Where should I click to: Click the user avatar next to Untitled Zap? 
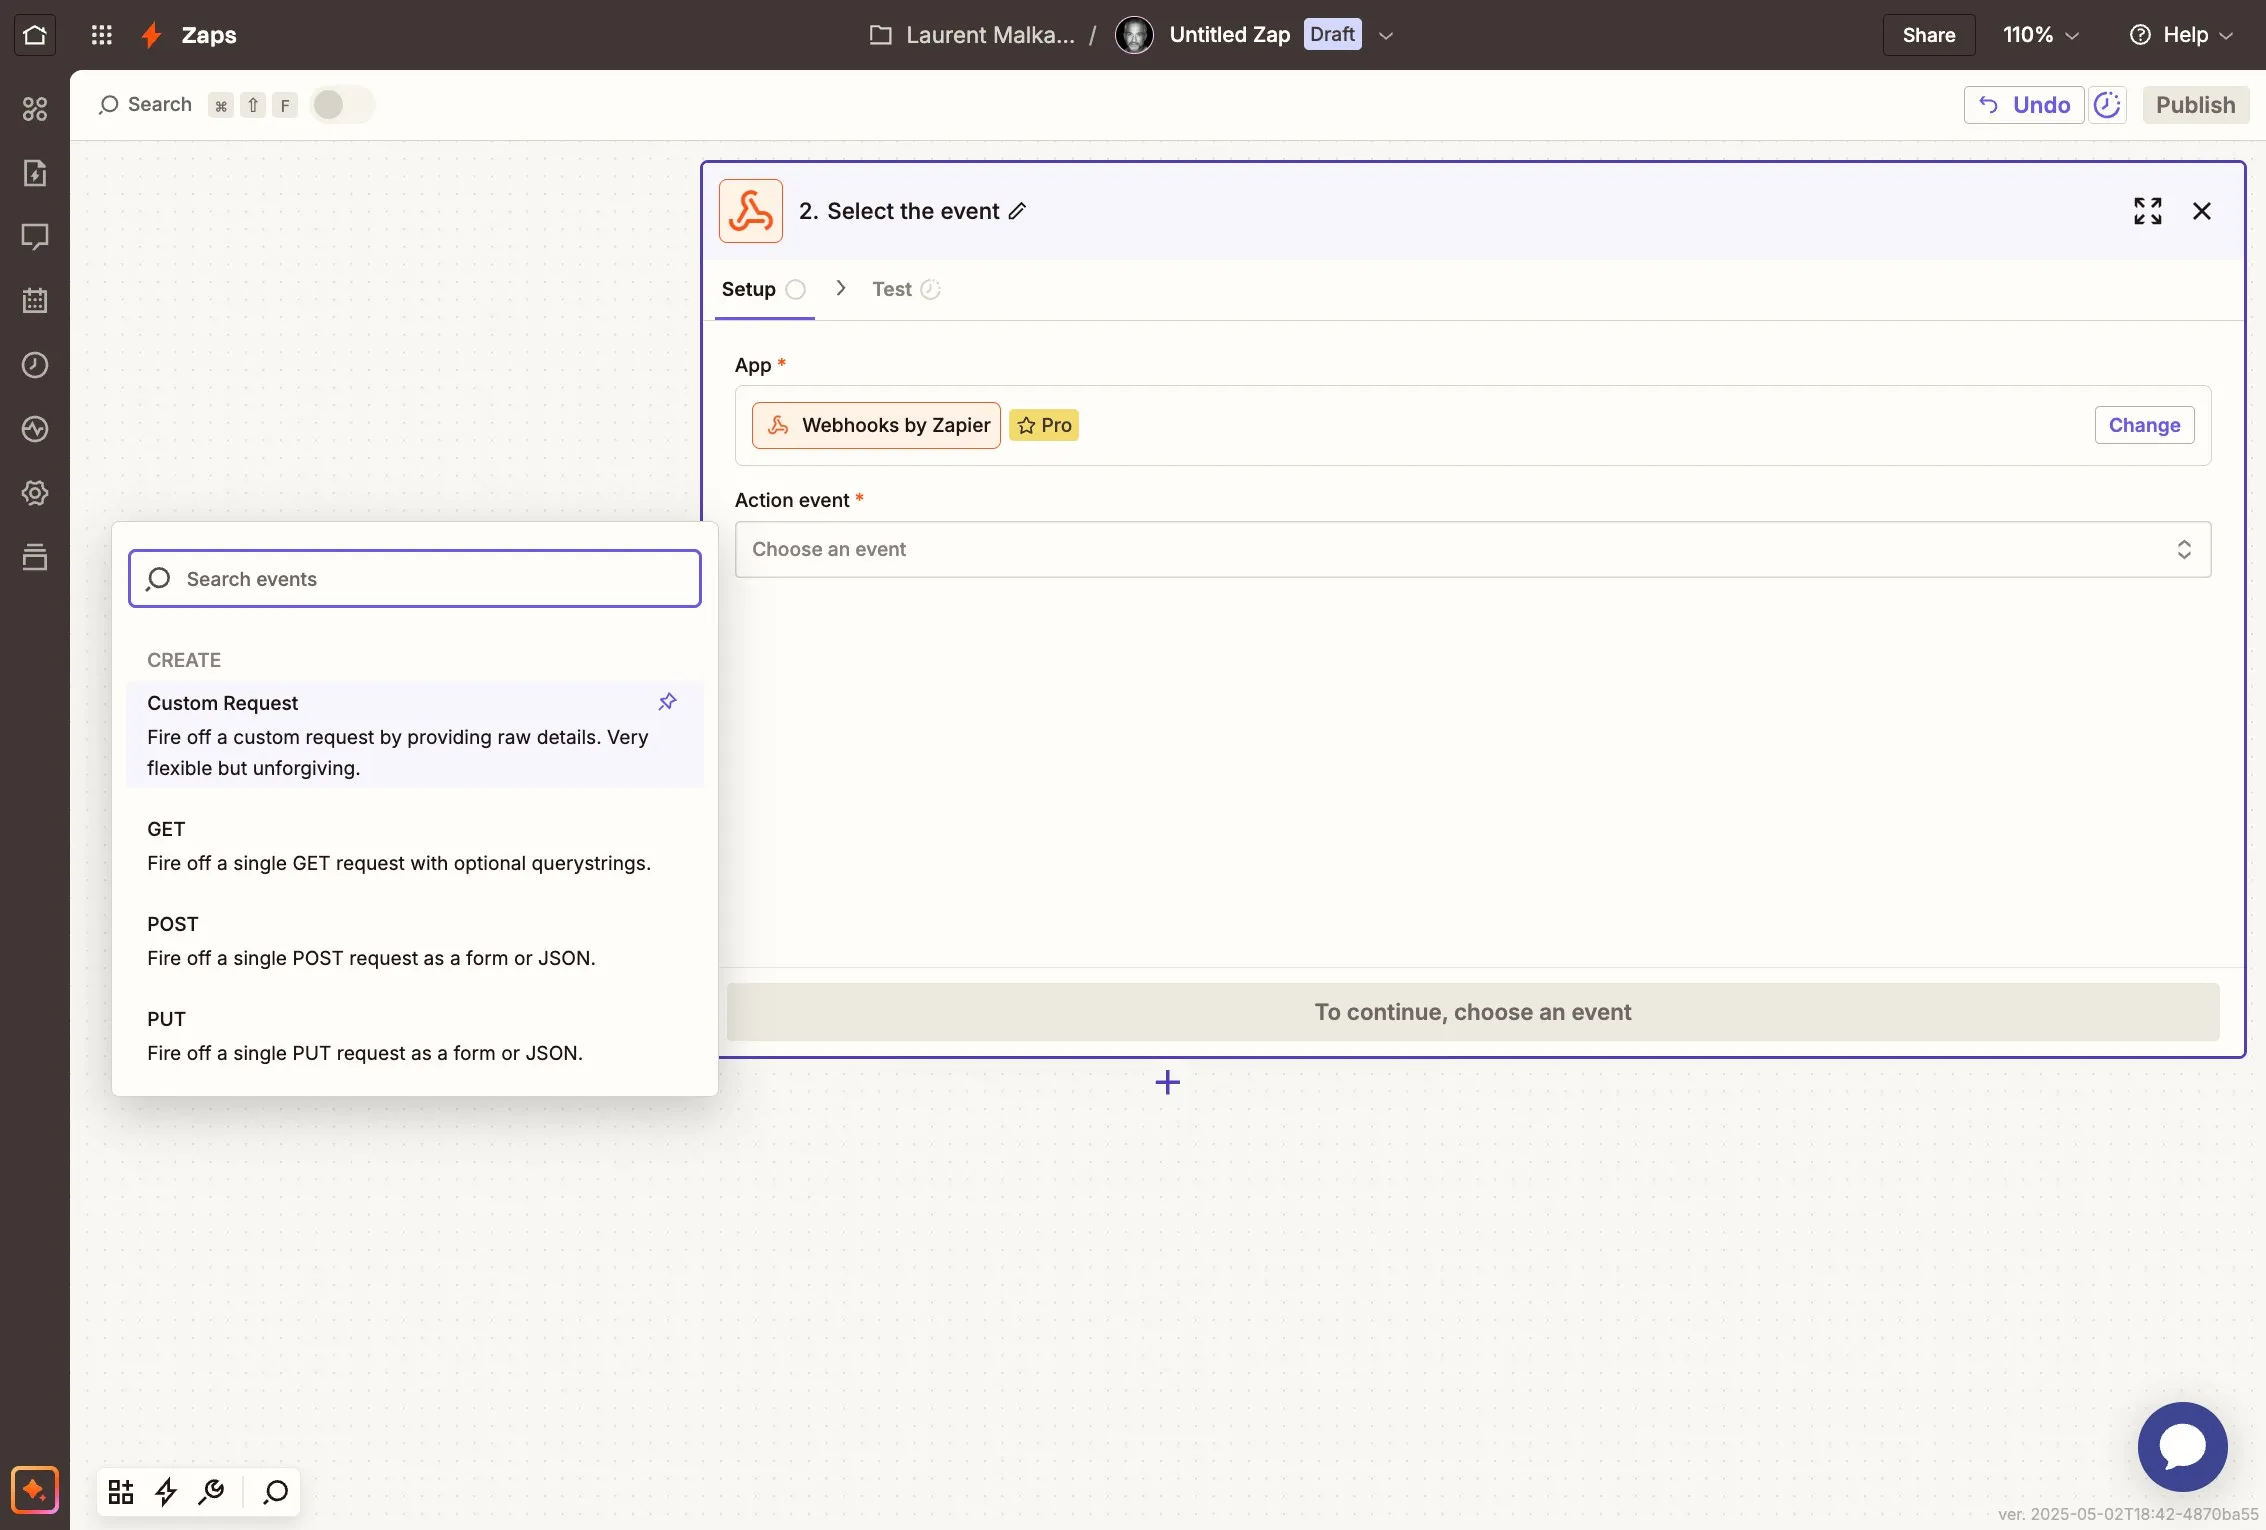[x=1134, y=35]
